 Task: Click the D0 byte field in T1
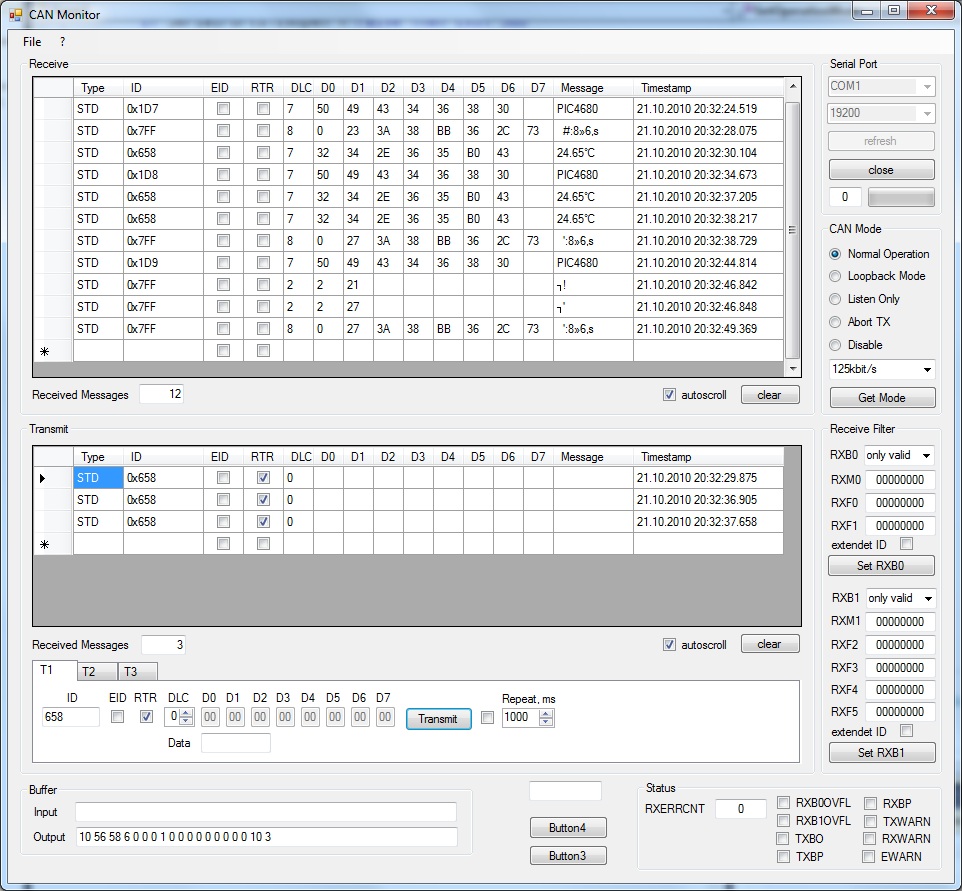[210, 717]
